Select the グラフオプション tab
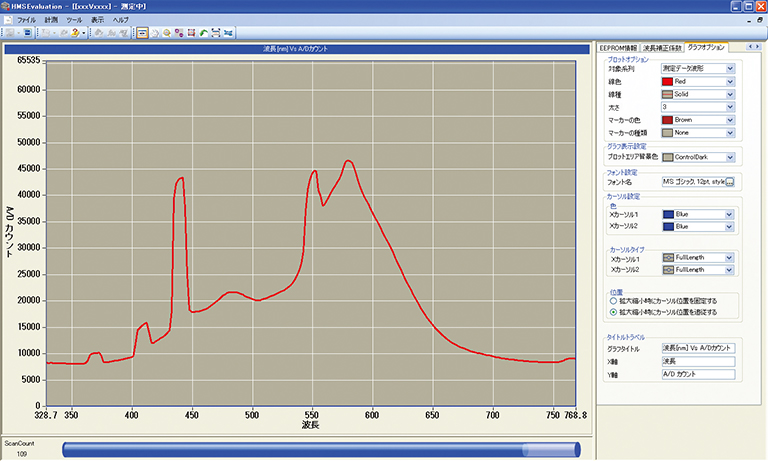The image size is (768, 461). [x=706, y=47]
